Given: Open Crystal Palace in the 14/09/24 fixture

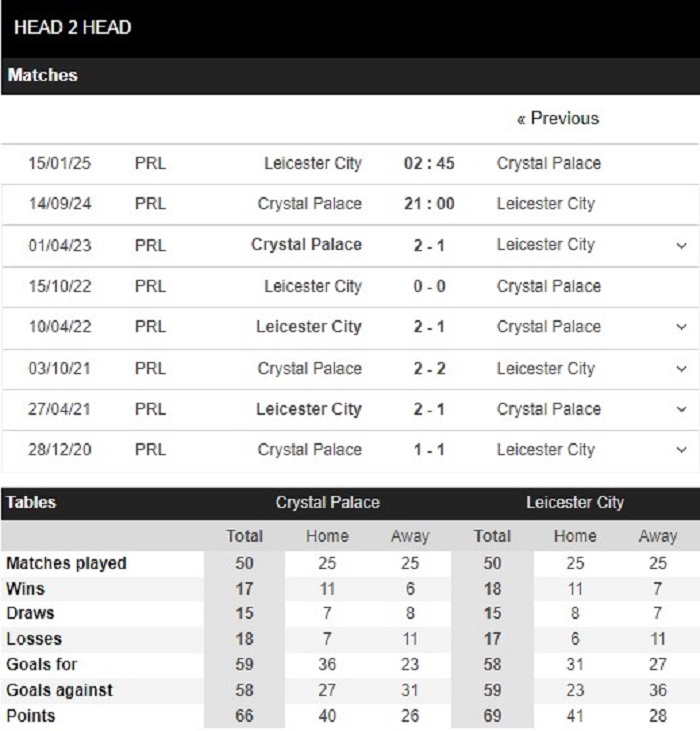Looking at the screenshot, I should (x=309, y=204).
